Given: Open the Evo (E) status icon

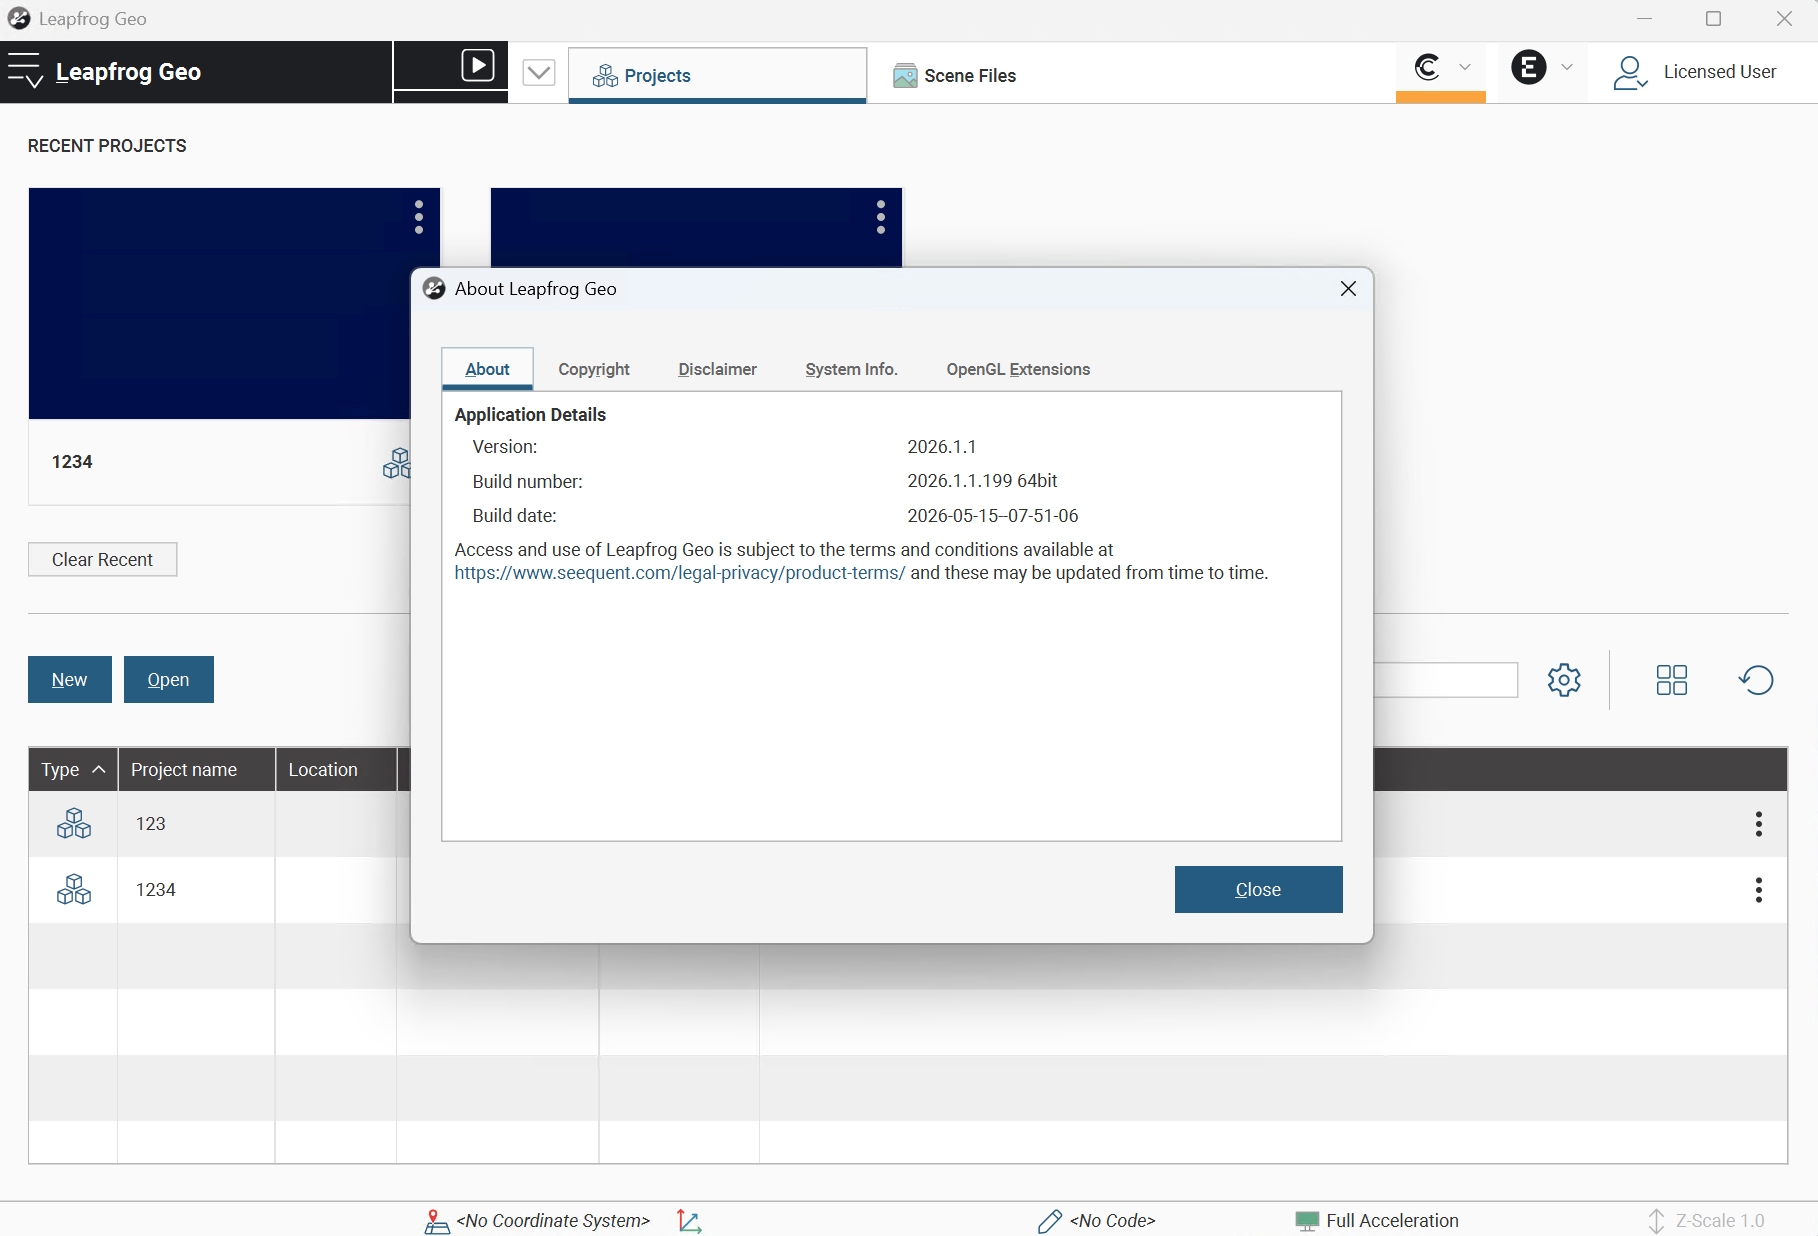Looking at the screenshot, I should click(1528, 67).
